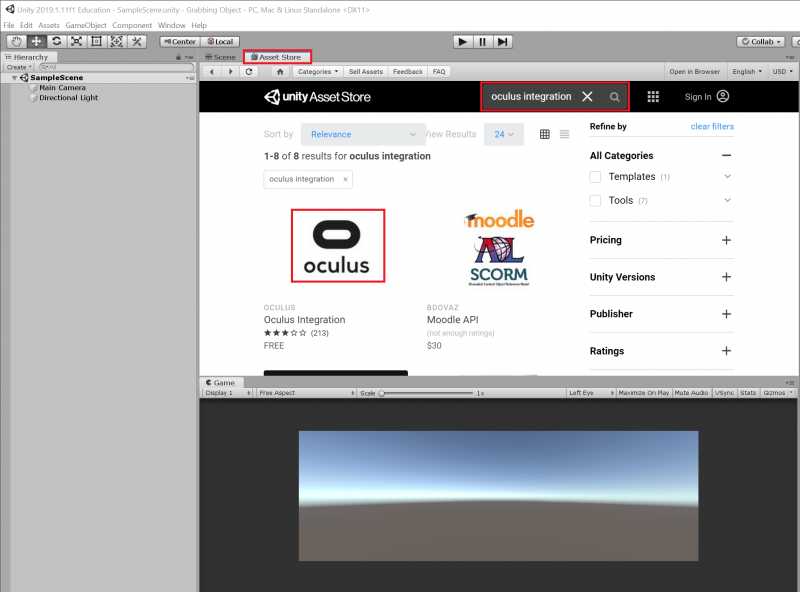
Task: Toggle Local handle rotation
Action: (220, 42)
